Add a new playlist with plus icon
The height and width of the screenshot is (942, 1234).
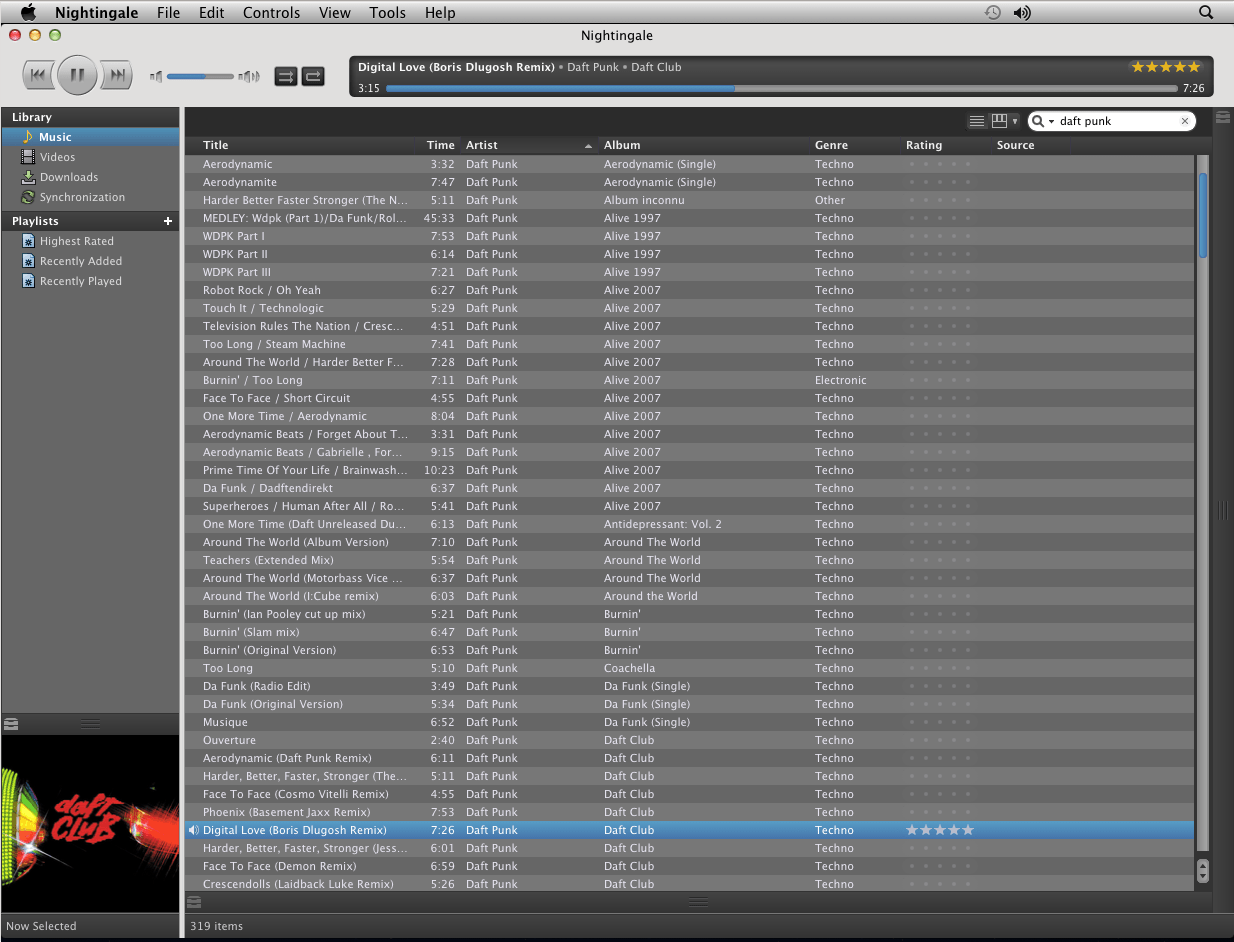168,221
